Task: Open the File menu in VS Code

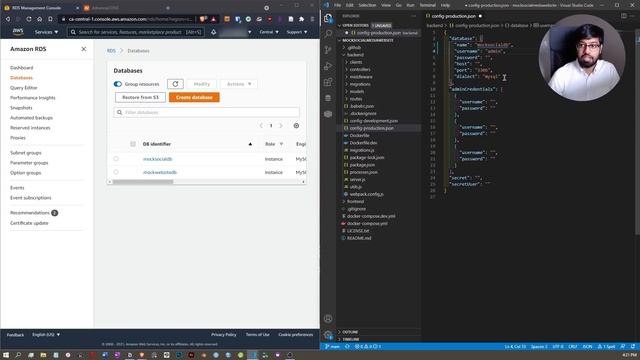Action: tap(337, 5)
